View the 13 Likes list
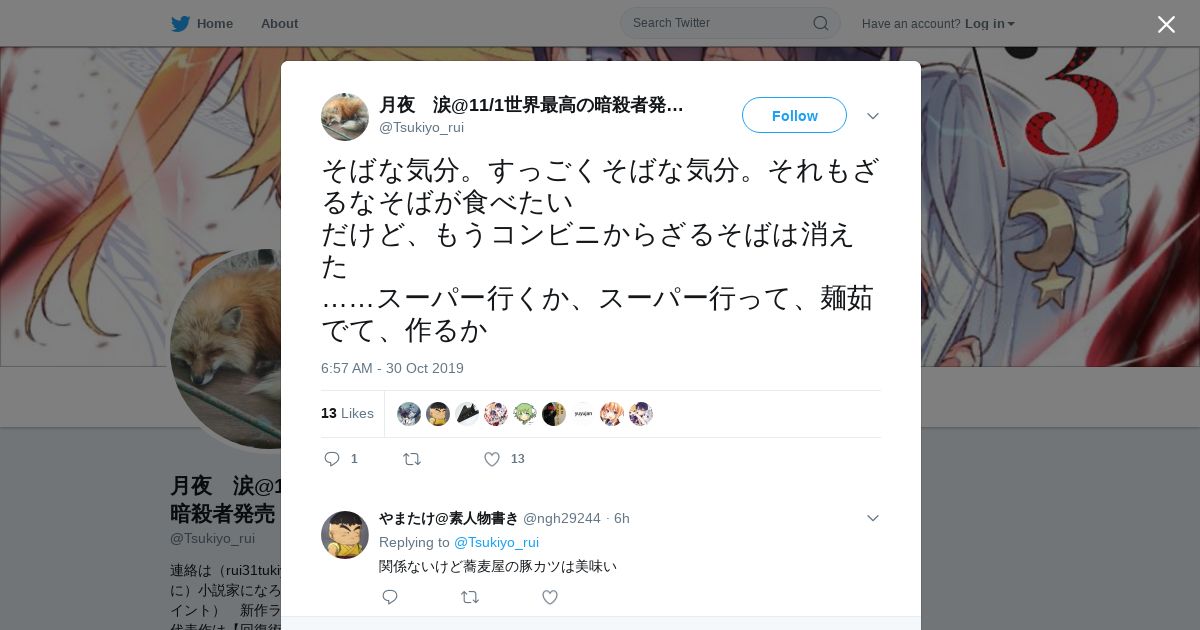This screenshot has height=630, width=1200. tap(347, 413)
